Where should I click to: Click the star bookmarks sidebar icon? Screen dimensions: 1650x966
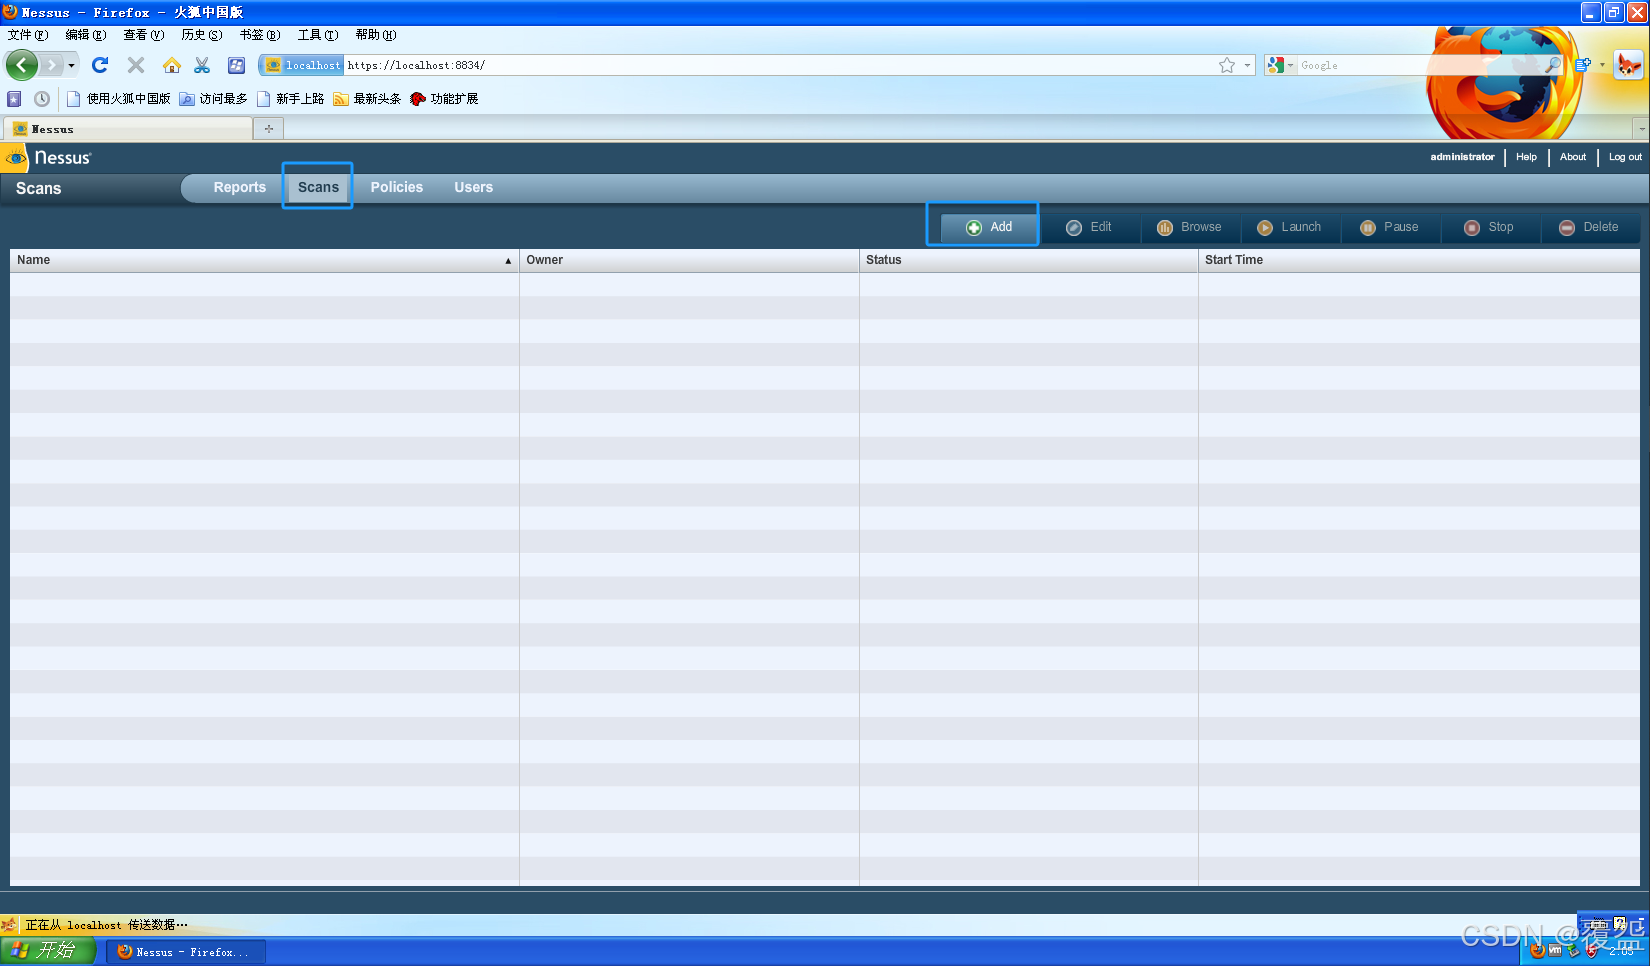click(x=14, y=99)
